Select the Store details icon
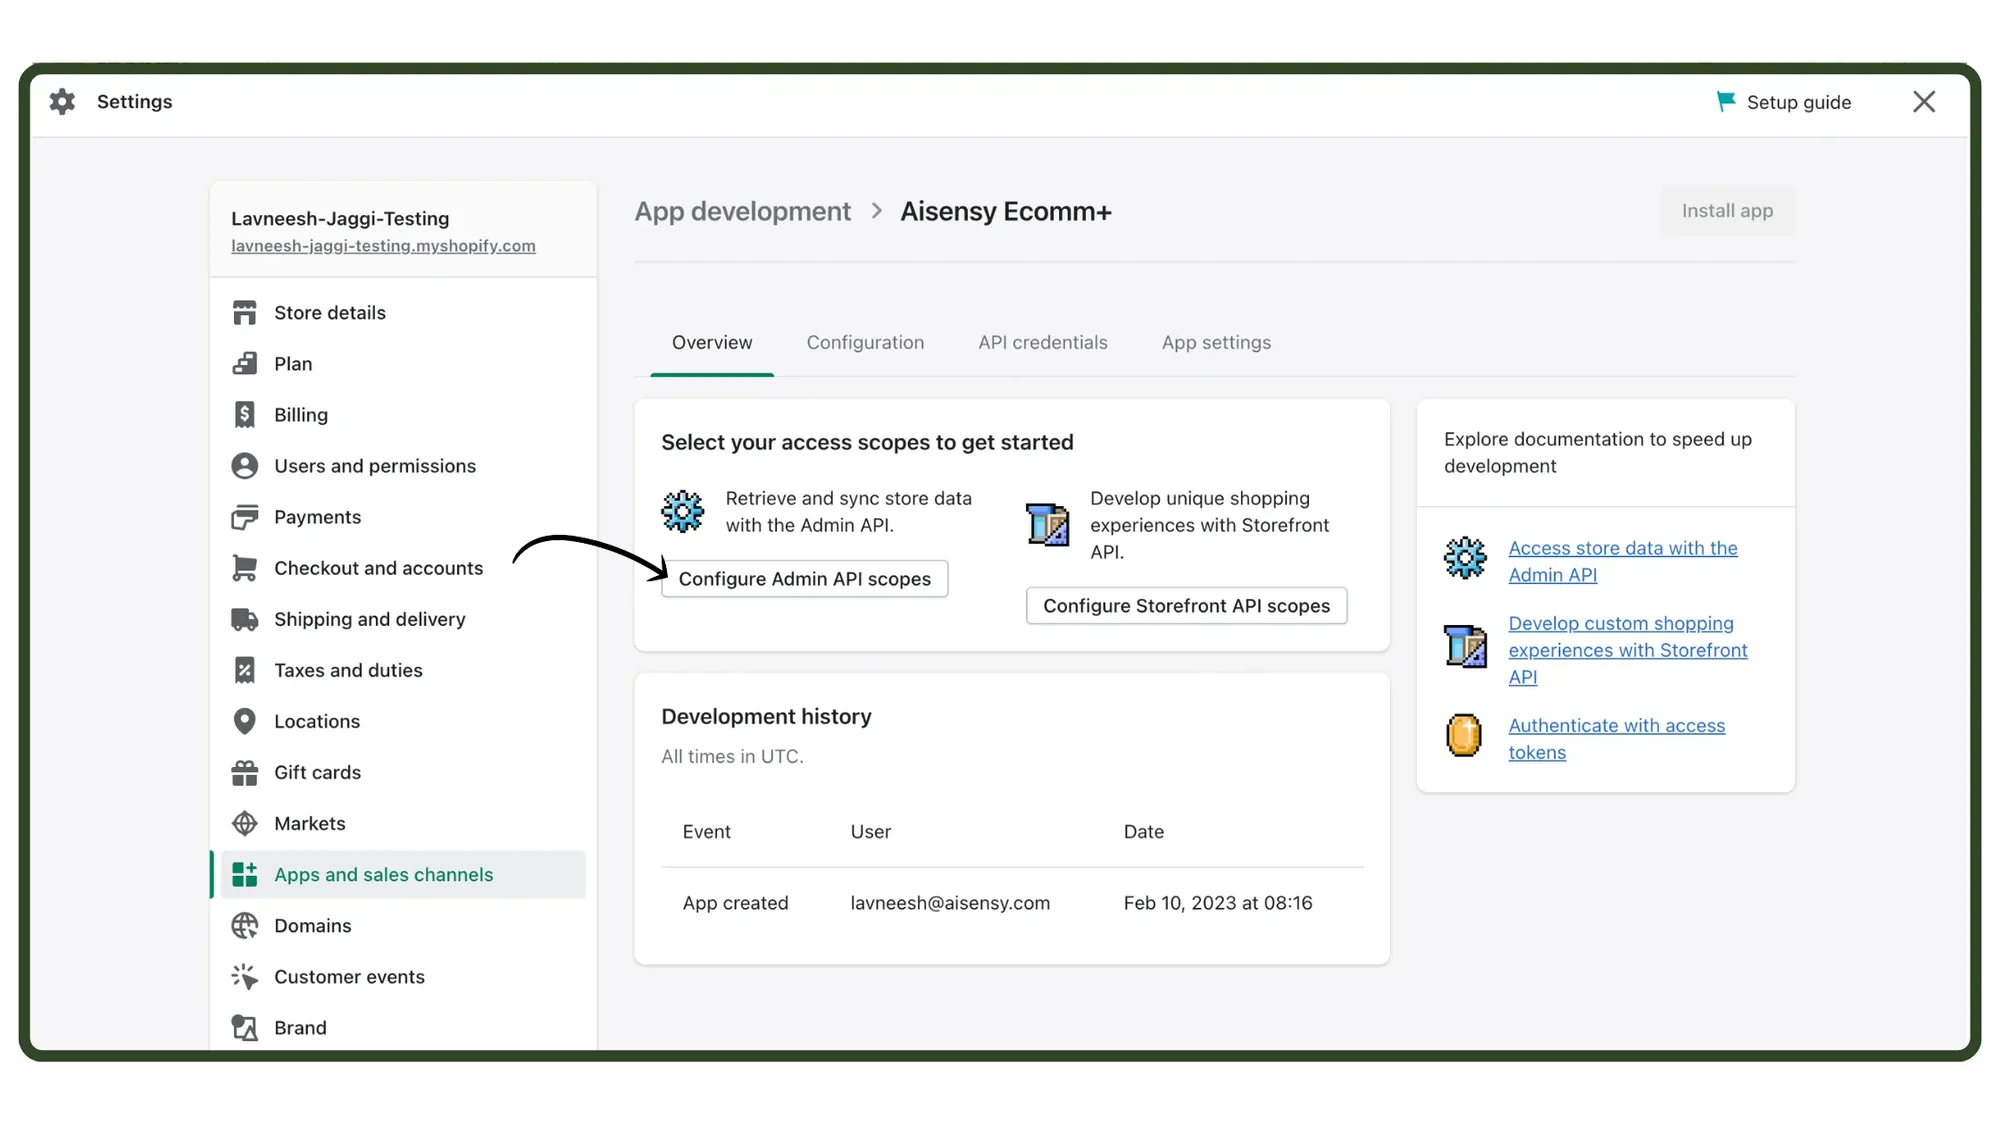 pyautogui.click(x=245, y=312)
